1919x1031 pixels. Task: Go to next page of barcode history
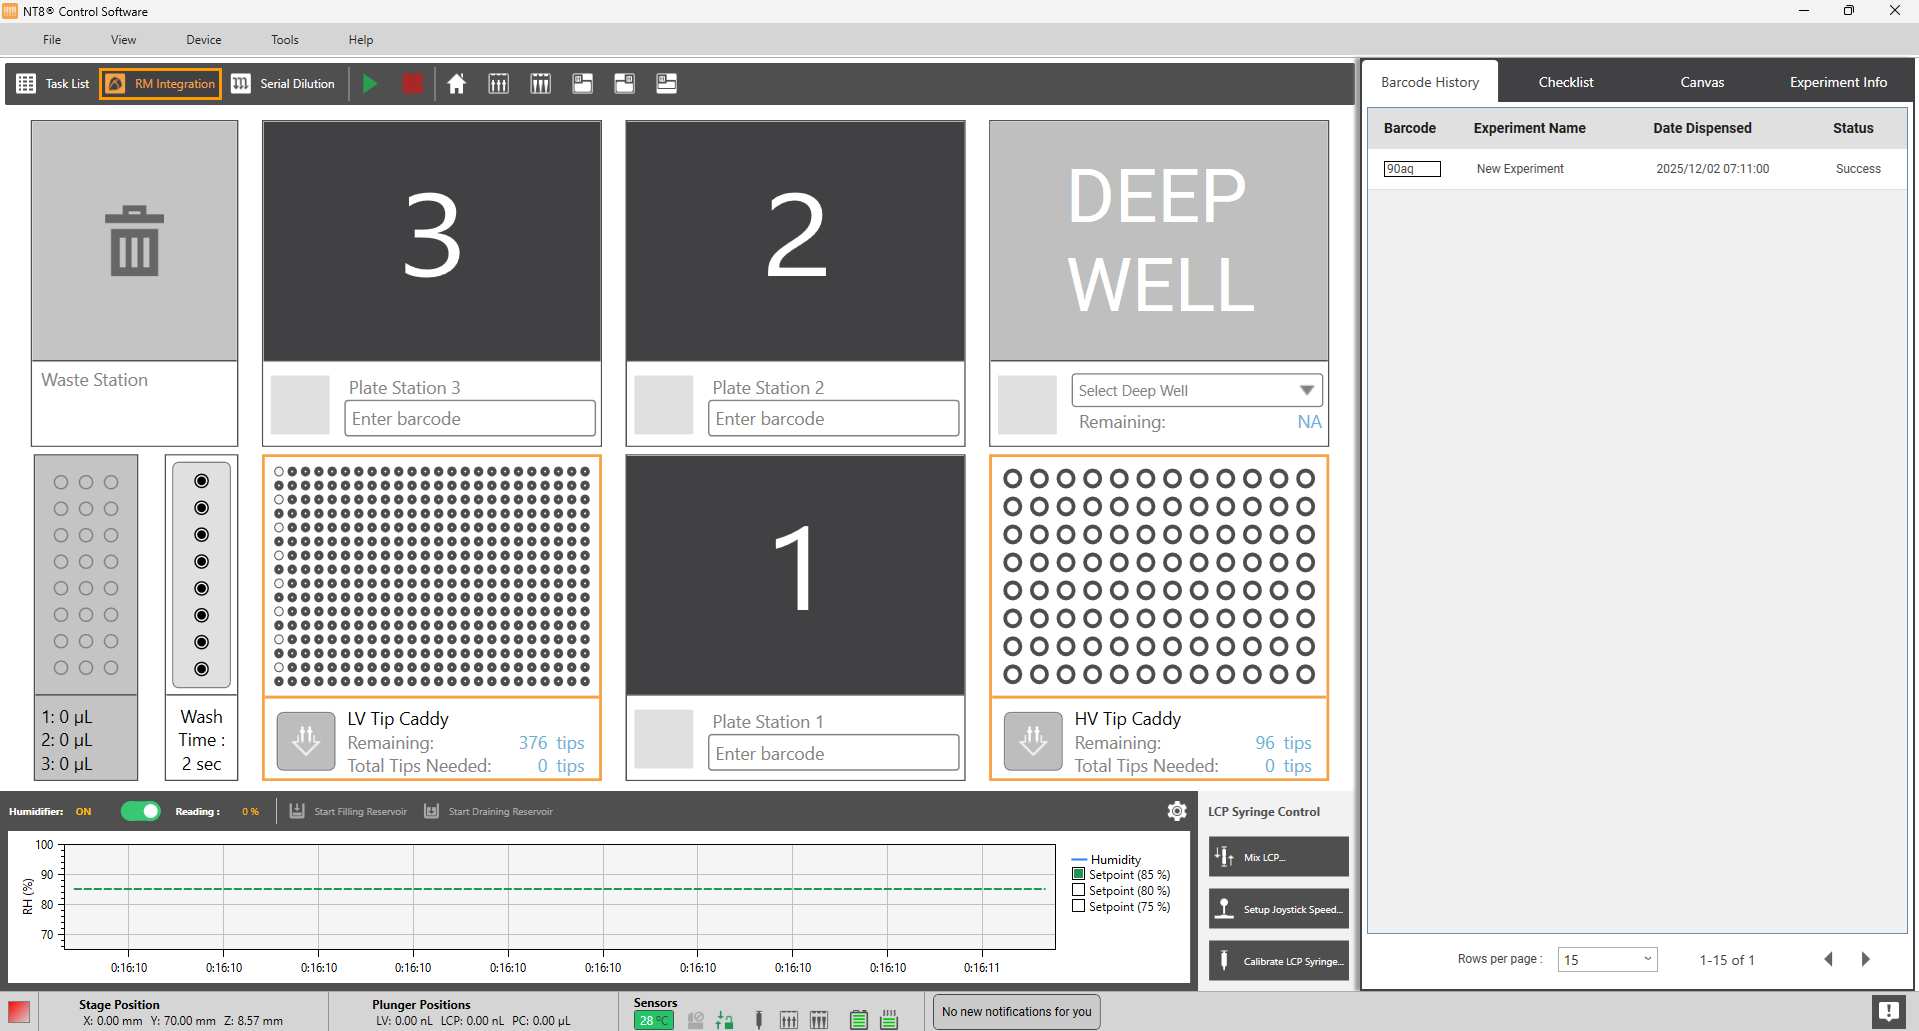pos(1865,959)
